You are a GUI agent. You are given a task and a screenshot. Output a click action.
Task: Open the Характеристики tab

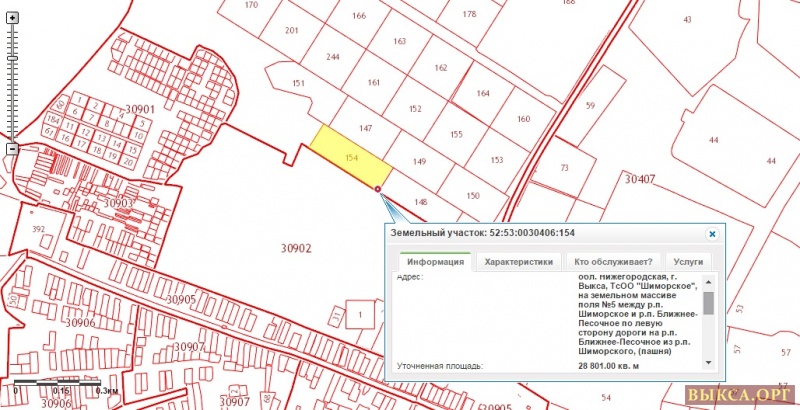(519, 262)
